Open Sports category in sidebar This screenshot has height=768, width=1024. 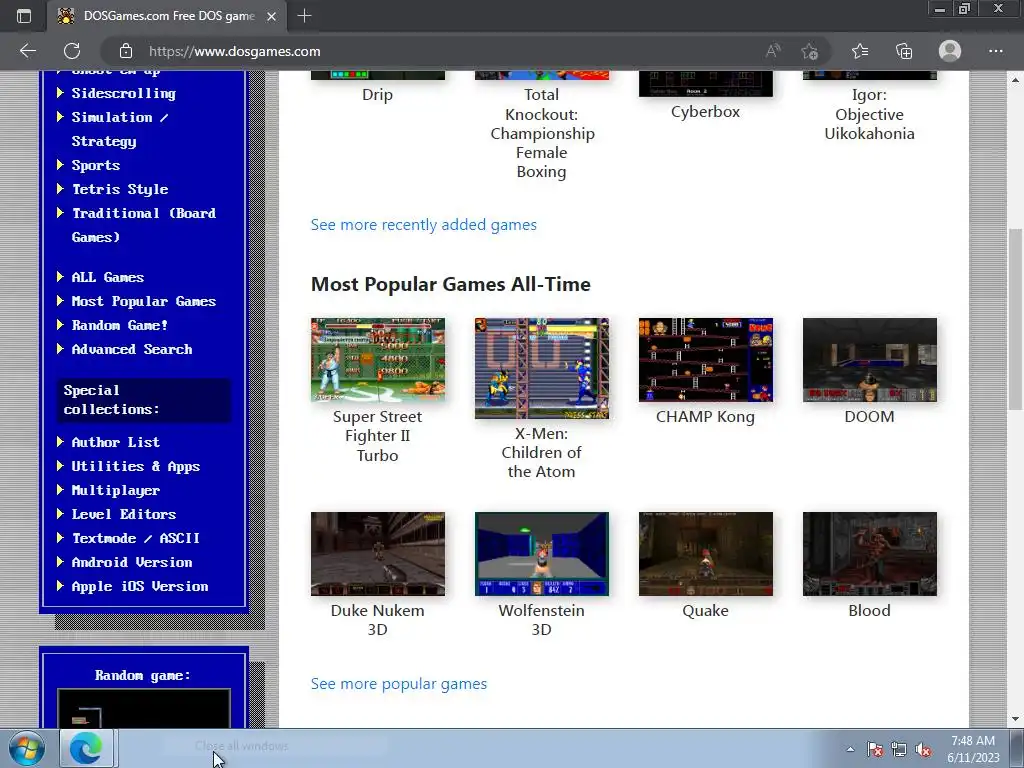pos(95,165)
